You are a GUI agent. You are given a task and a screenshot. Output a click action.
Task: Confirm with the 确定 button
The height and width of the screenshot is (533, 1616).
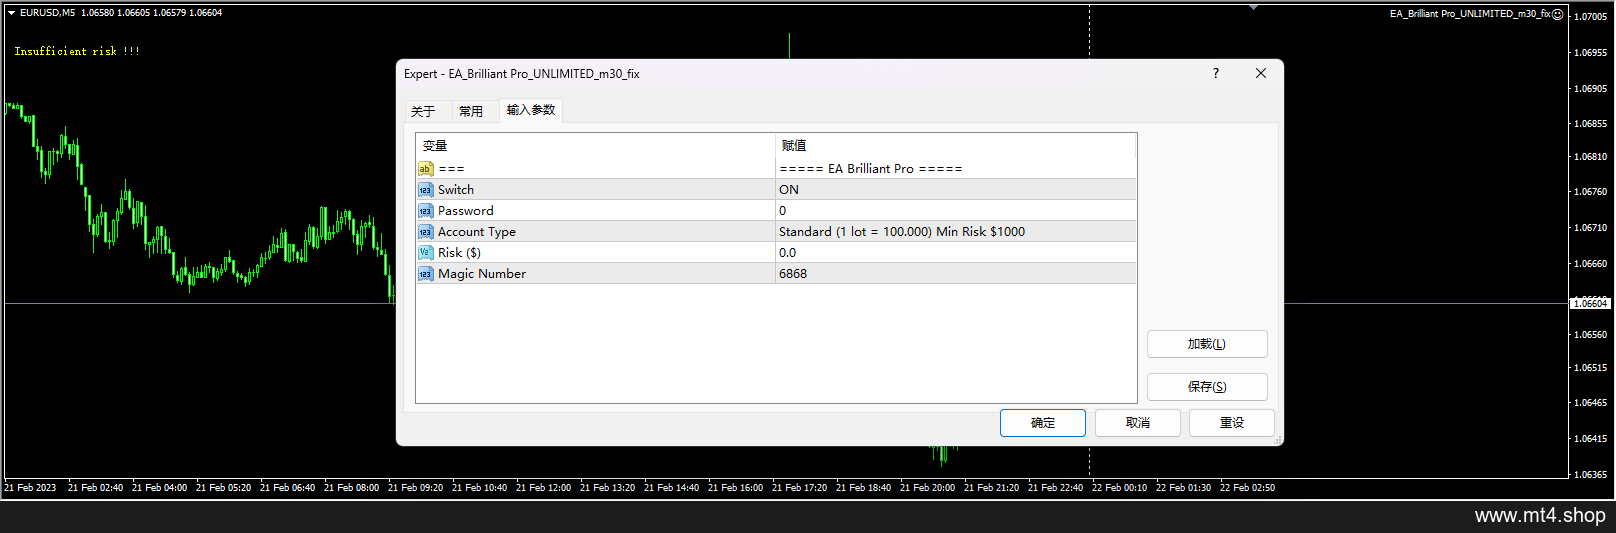[1043, 423]
